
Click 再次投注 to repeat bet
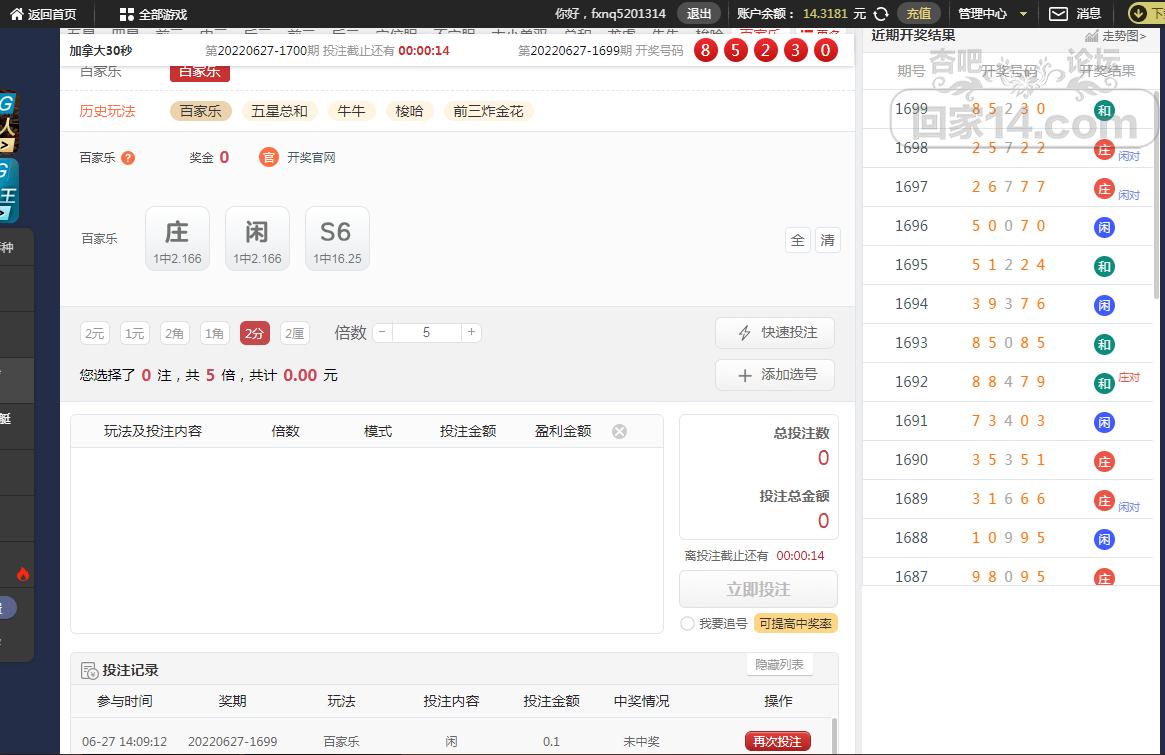click(x=777, y=741)
